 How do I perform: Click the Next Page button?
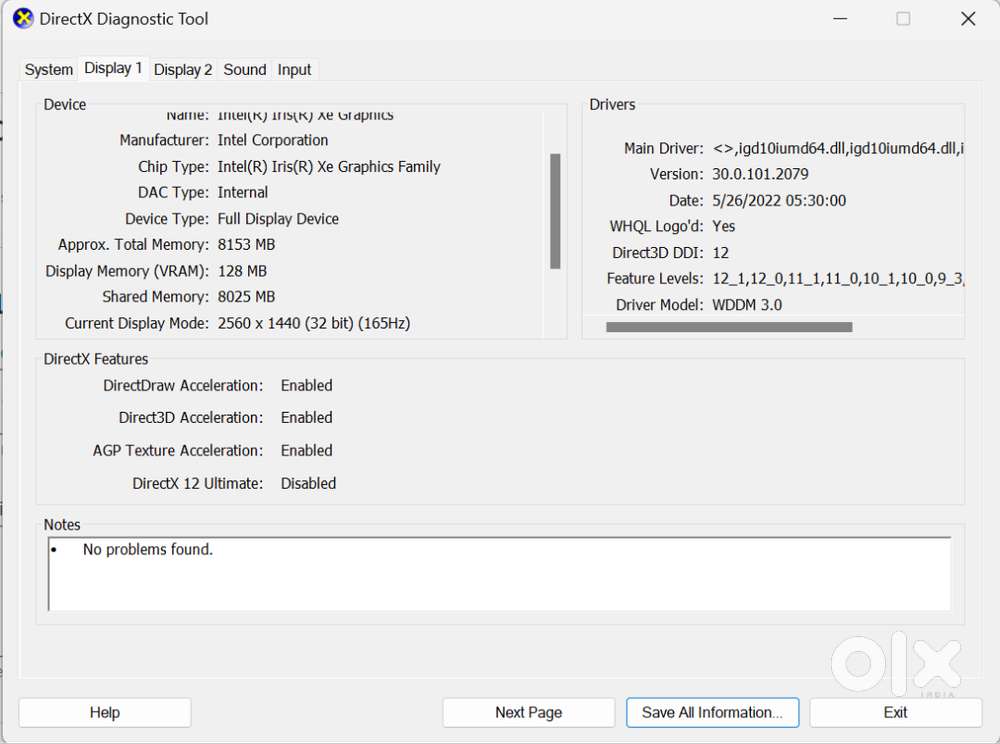point(528,712)
